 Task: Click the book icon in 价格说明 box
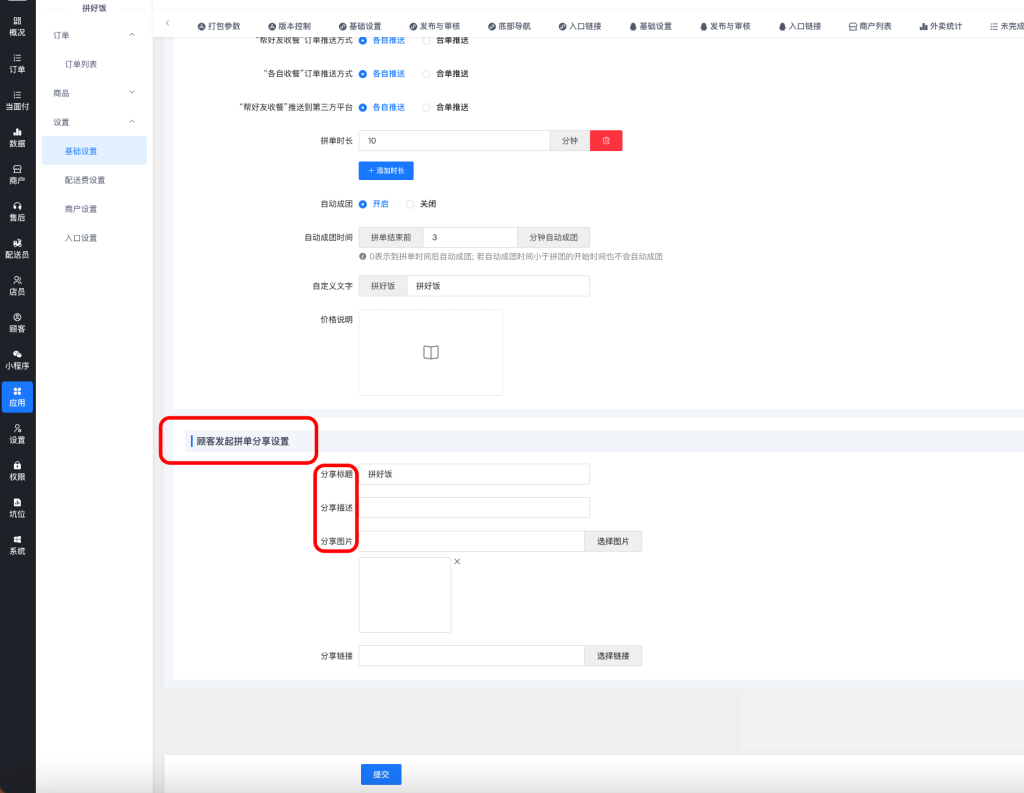(431, 352)
